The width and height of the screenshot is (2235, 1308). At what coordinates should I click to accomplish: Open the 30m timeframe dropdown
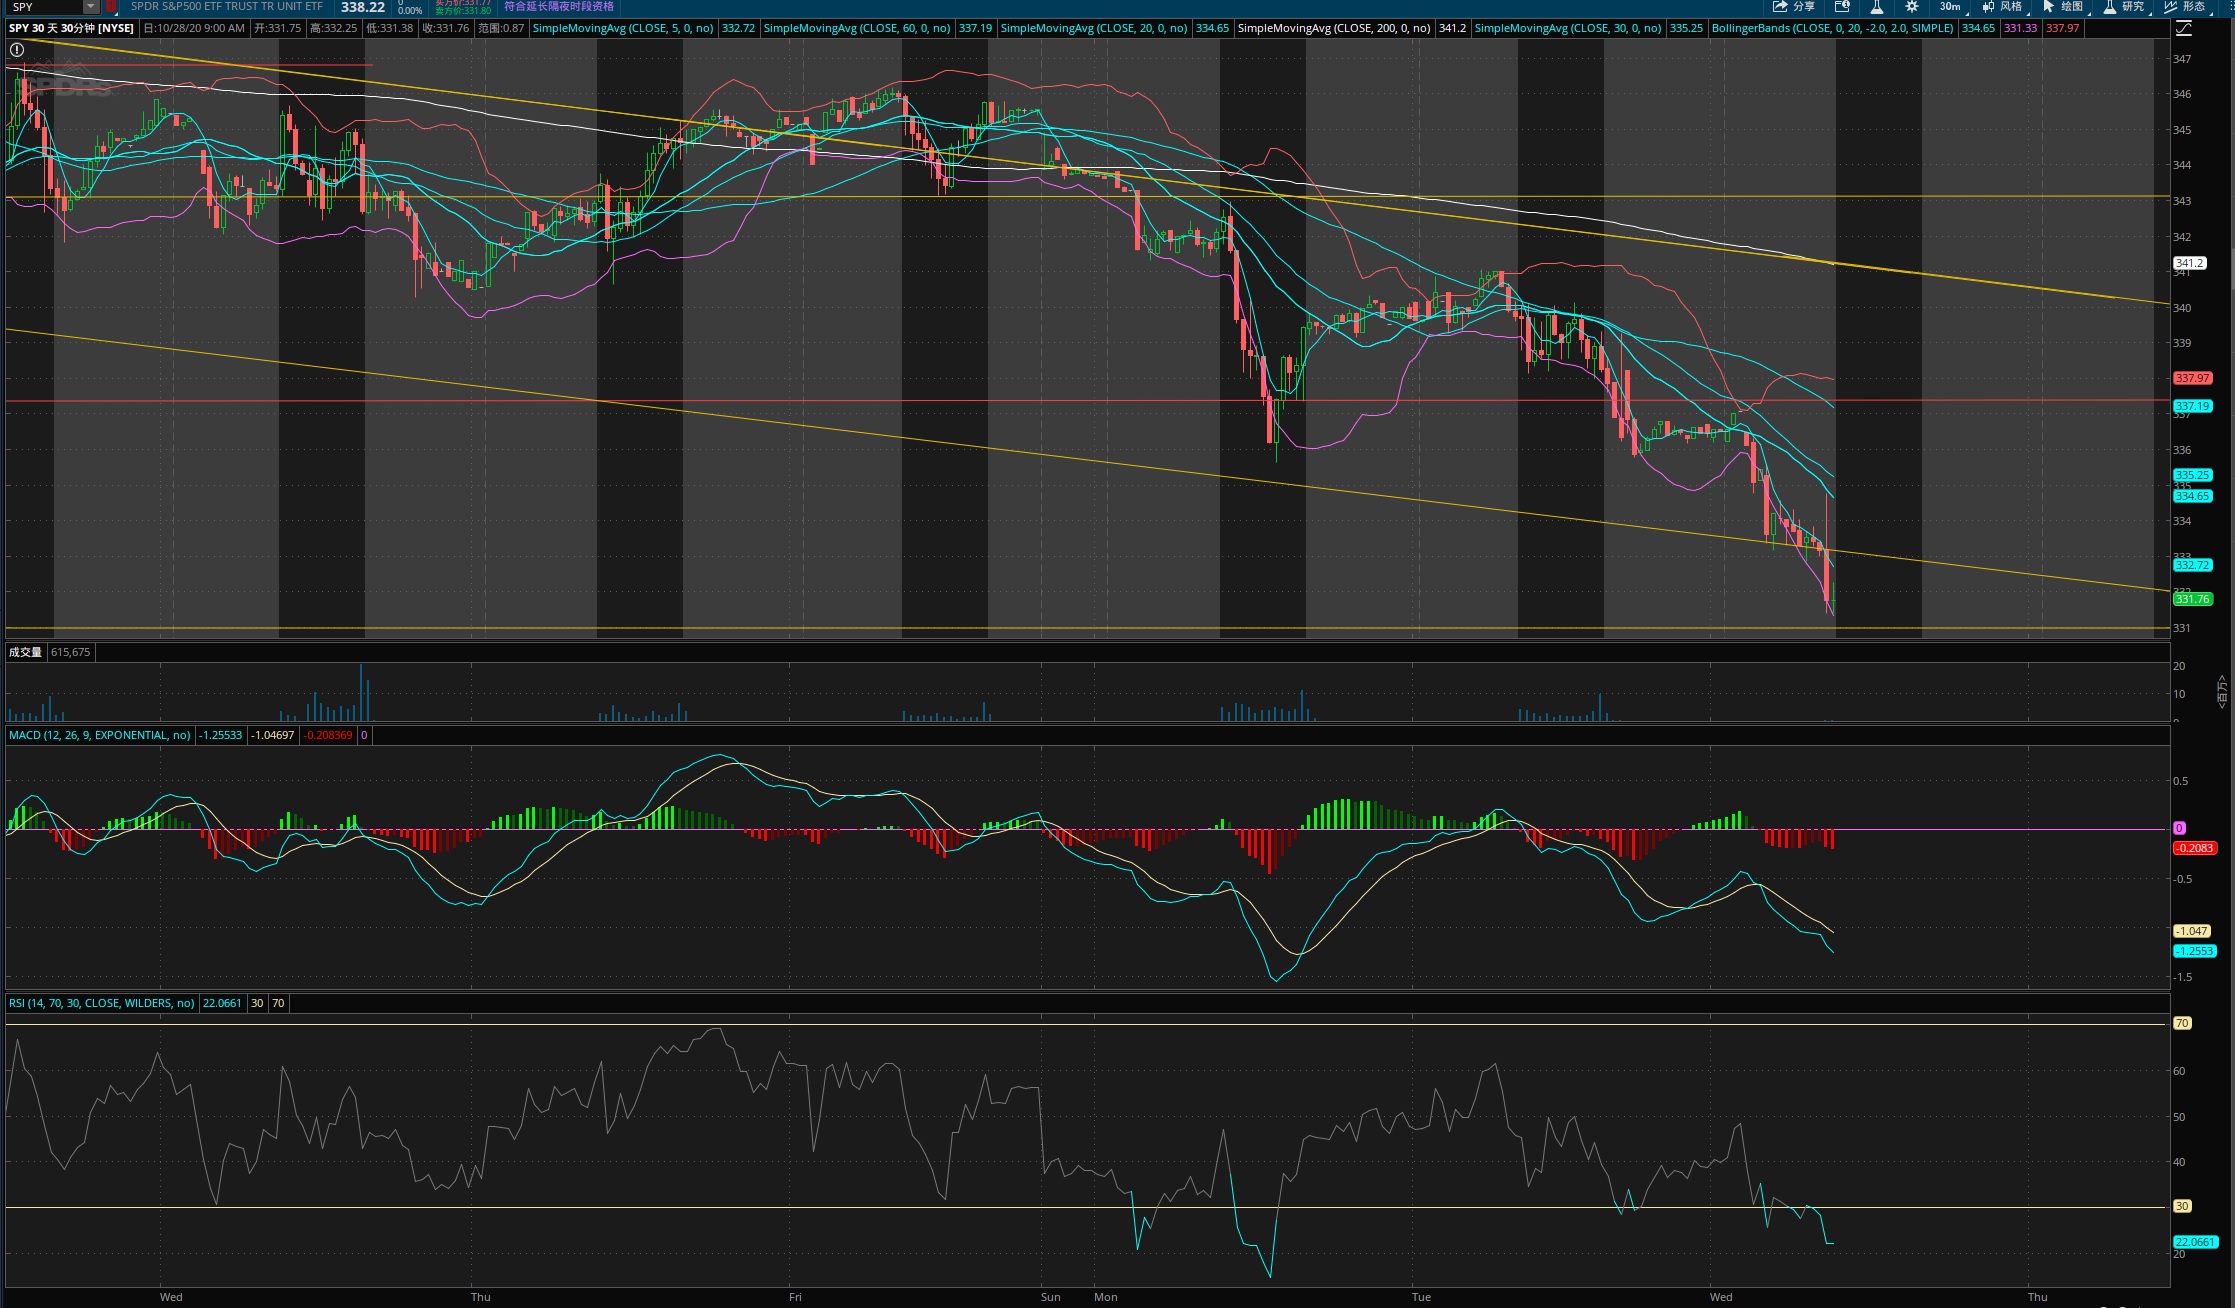tap(1950, 7)
